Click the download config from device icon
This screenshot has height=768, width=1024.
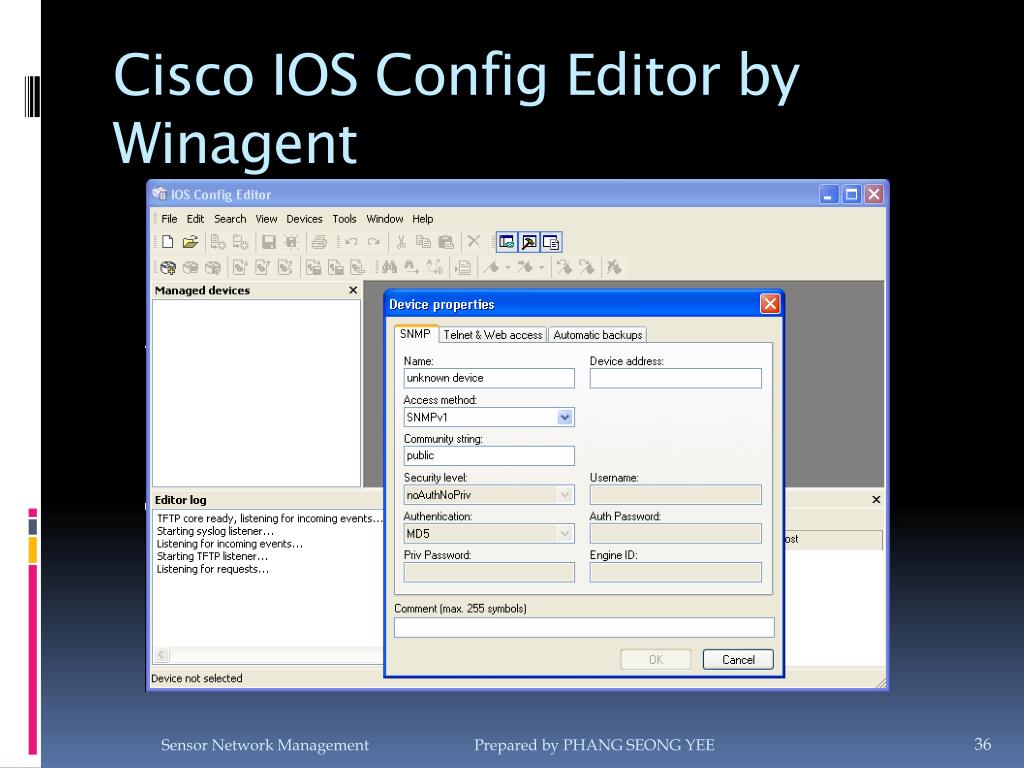(x=240, y=268)
